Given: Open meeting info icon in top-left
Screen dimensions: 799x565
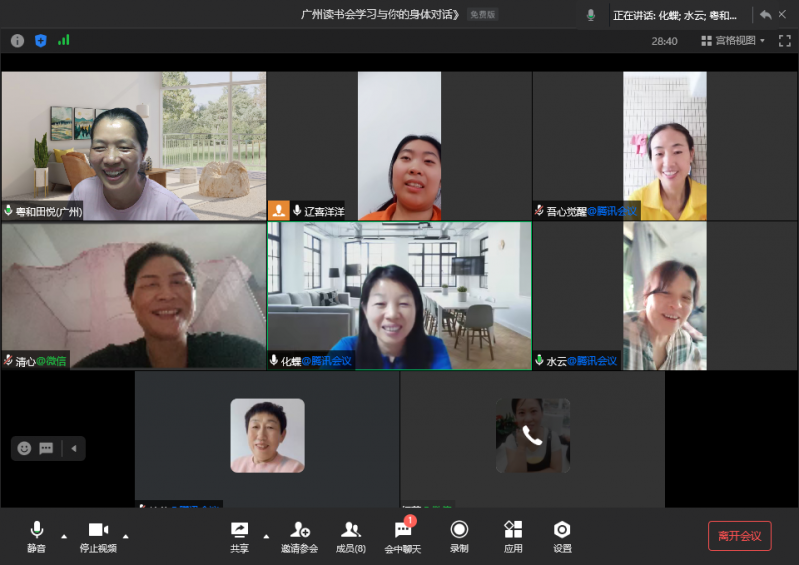Looking at the screenshot, I should tap(17, 41).
